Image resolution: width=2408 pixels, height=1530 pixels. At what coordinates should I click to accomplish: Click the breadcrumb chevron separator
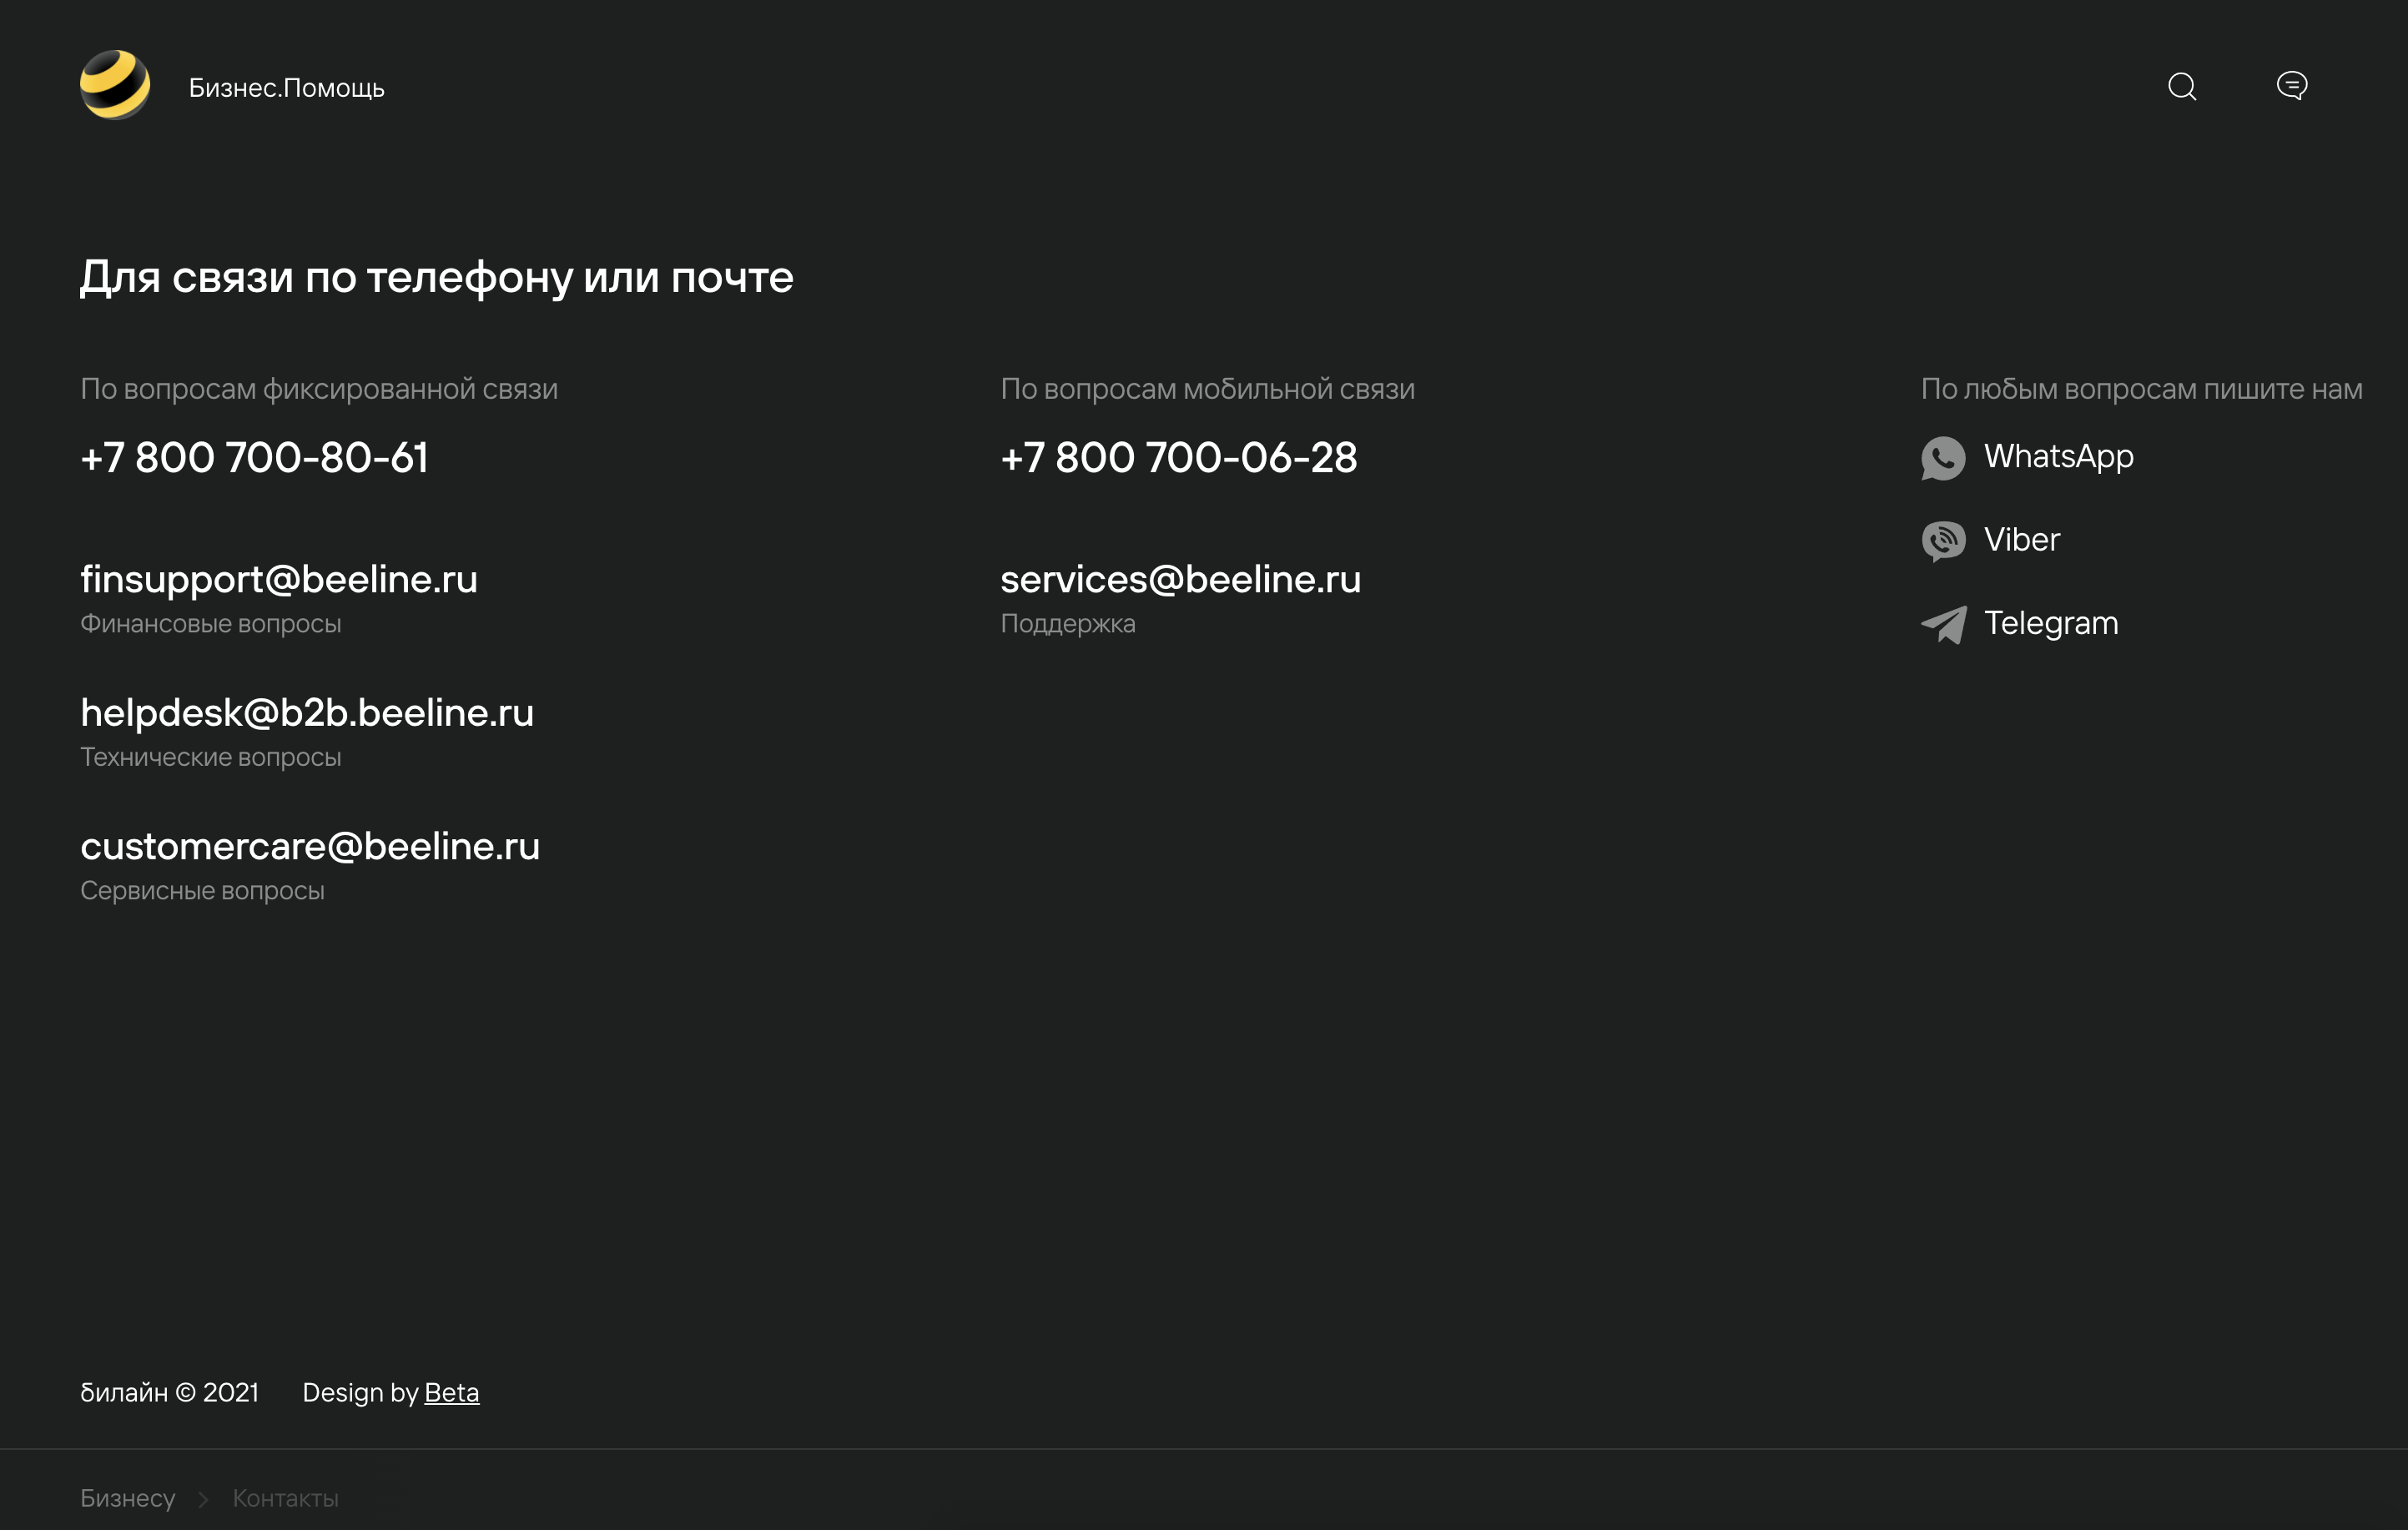click(x=203, y=1499)
